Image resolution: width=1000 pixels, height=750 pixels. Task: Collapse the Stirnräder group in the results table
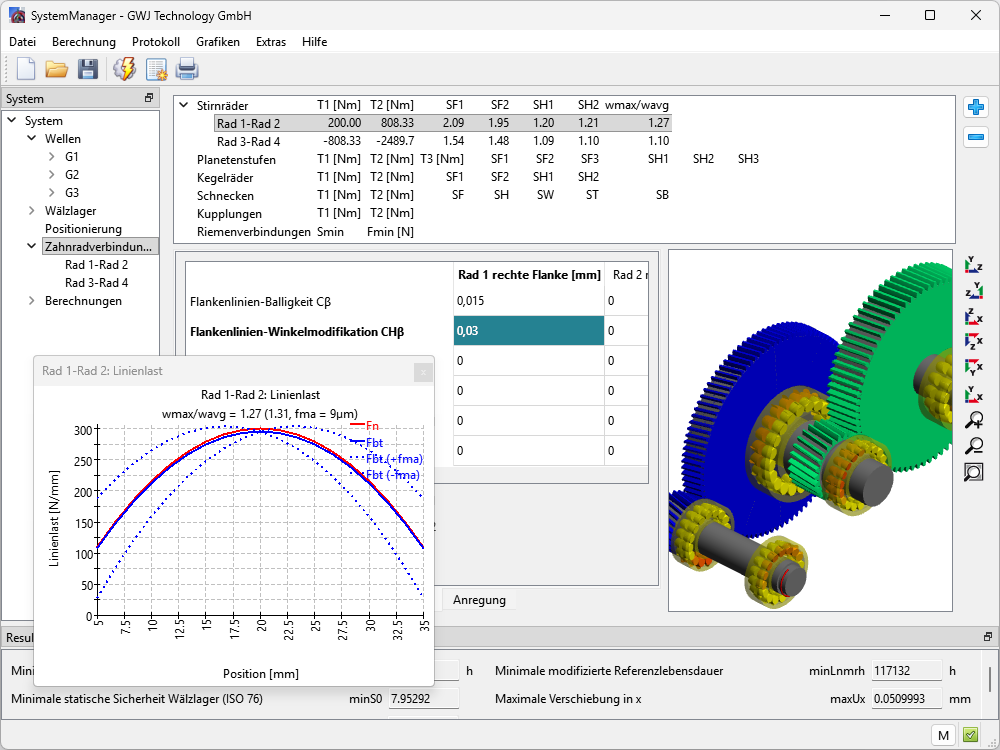[x=184, y=105]
